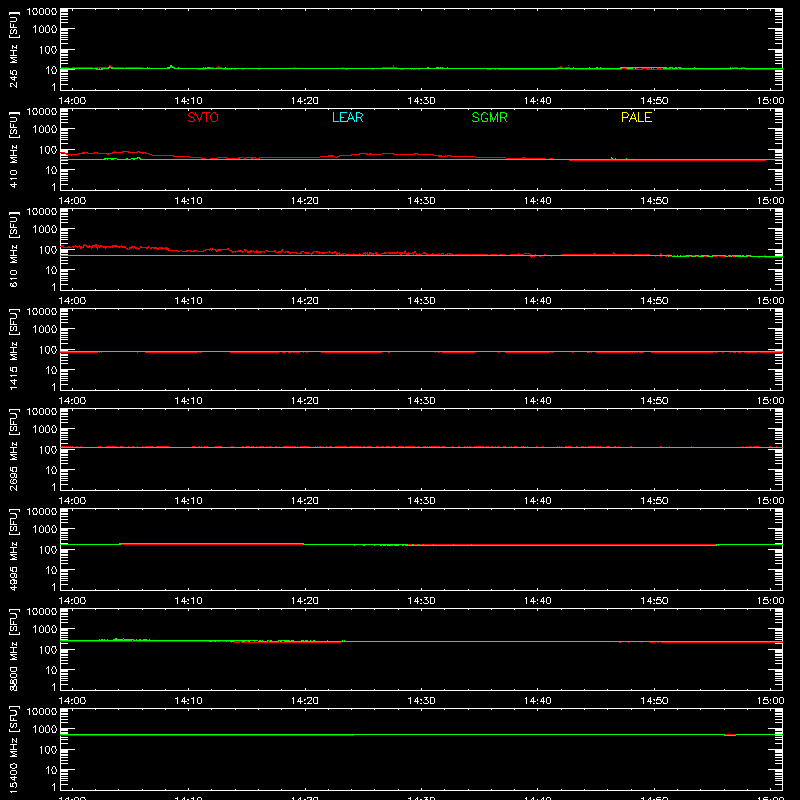The width and height of the screenshot is (800, 800).
Task: Click 15:00 under the 8800 MHz plot
Action: 770,701
